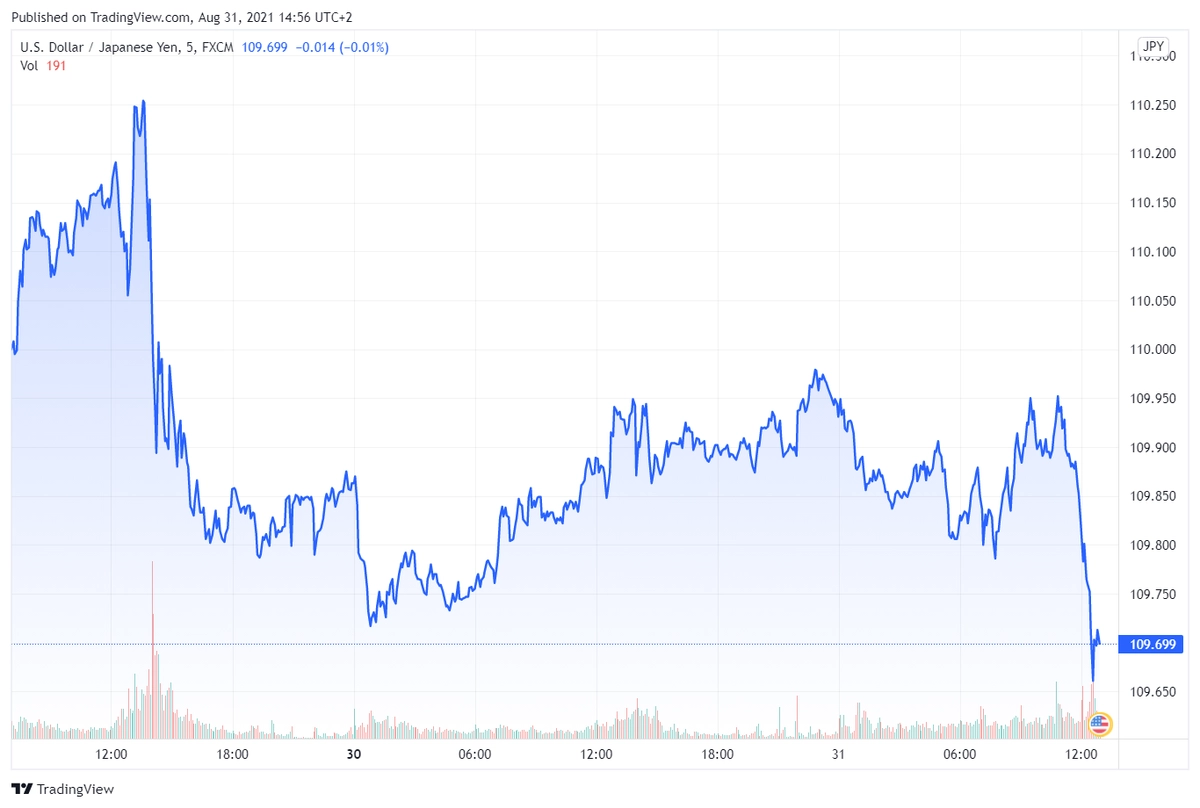Click the 'Published on TradingView.com' caption
This screenshot has height=808, width=1200.
point(181,18)
